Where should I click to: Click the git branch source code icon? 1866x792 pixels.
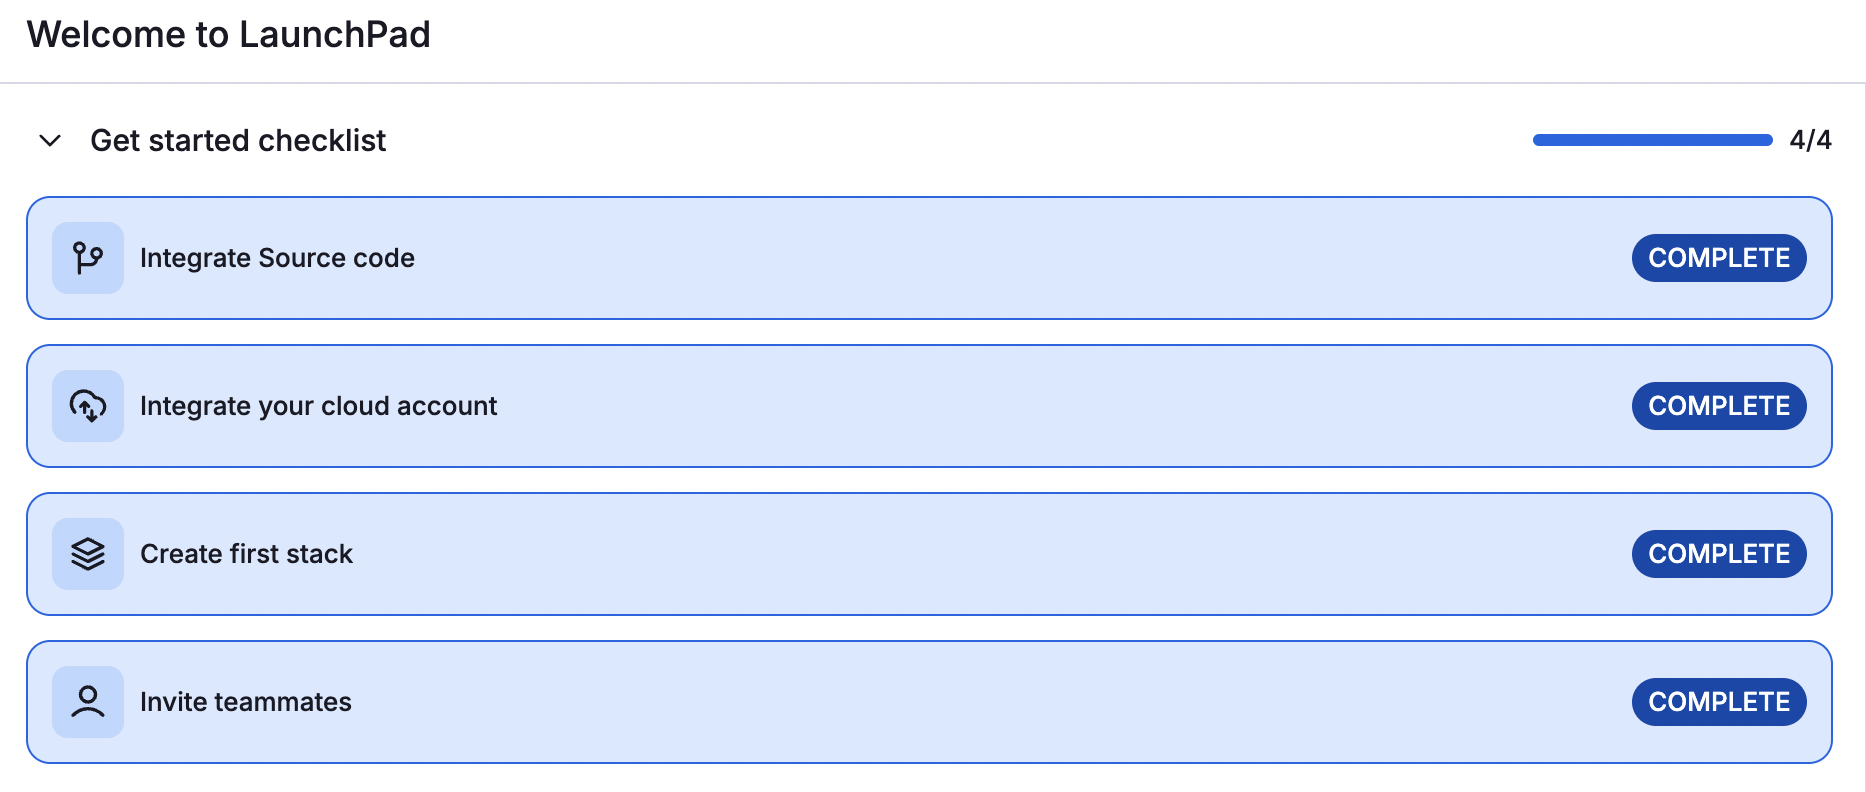coord(88,258)
